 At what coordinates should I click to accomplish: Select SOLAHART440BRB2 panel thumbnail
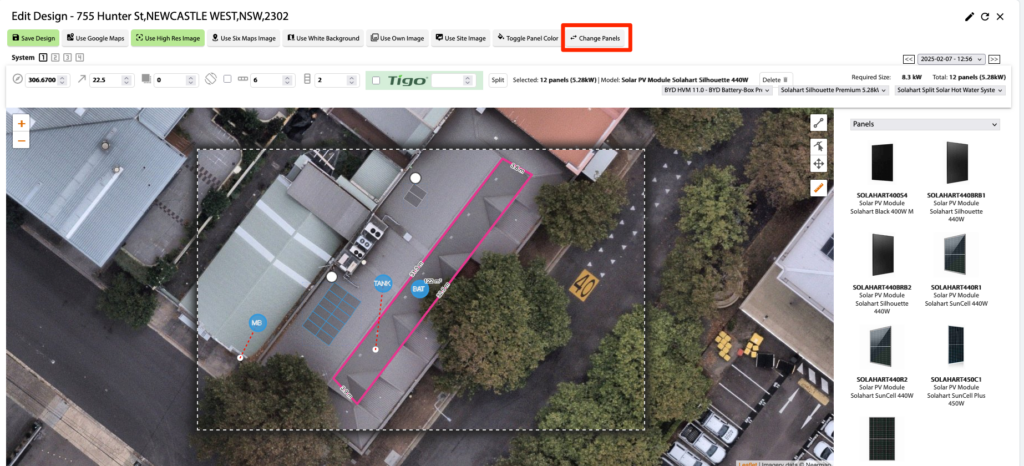882,255
